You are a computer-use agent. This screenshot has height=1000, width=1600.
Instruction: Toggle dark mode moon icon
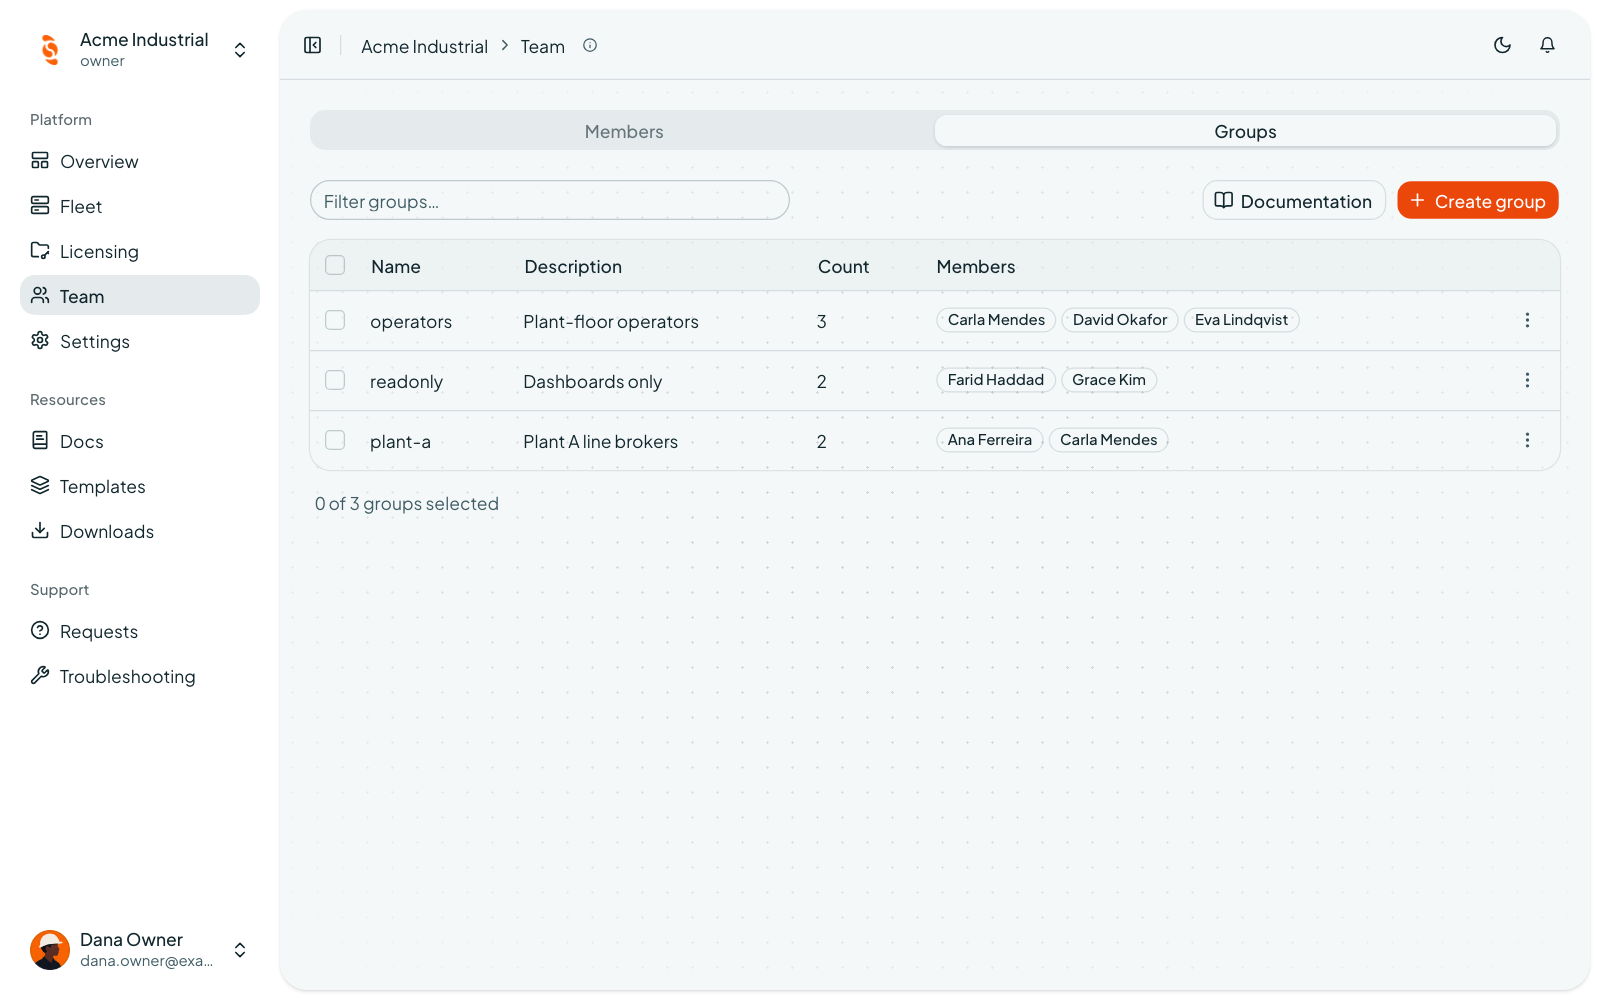click(1502, 45)
